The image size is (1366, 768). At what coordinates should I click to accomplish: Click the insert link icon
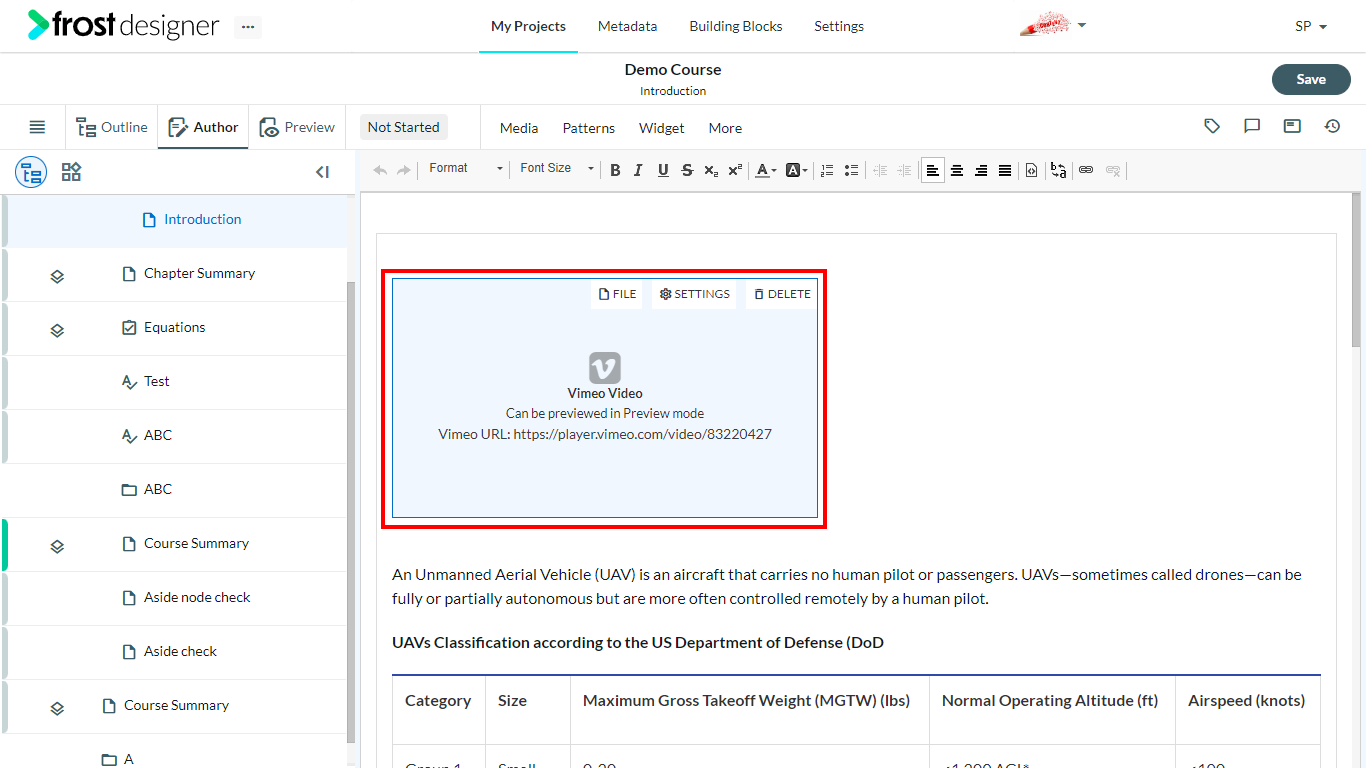(1086, 170)
